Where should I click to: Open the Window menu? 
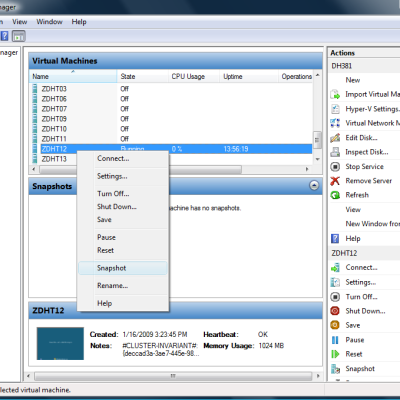coord(49,22)
